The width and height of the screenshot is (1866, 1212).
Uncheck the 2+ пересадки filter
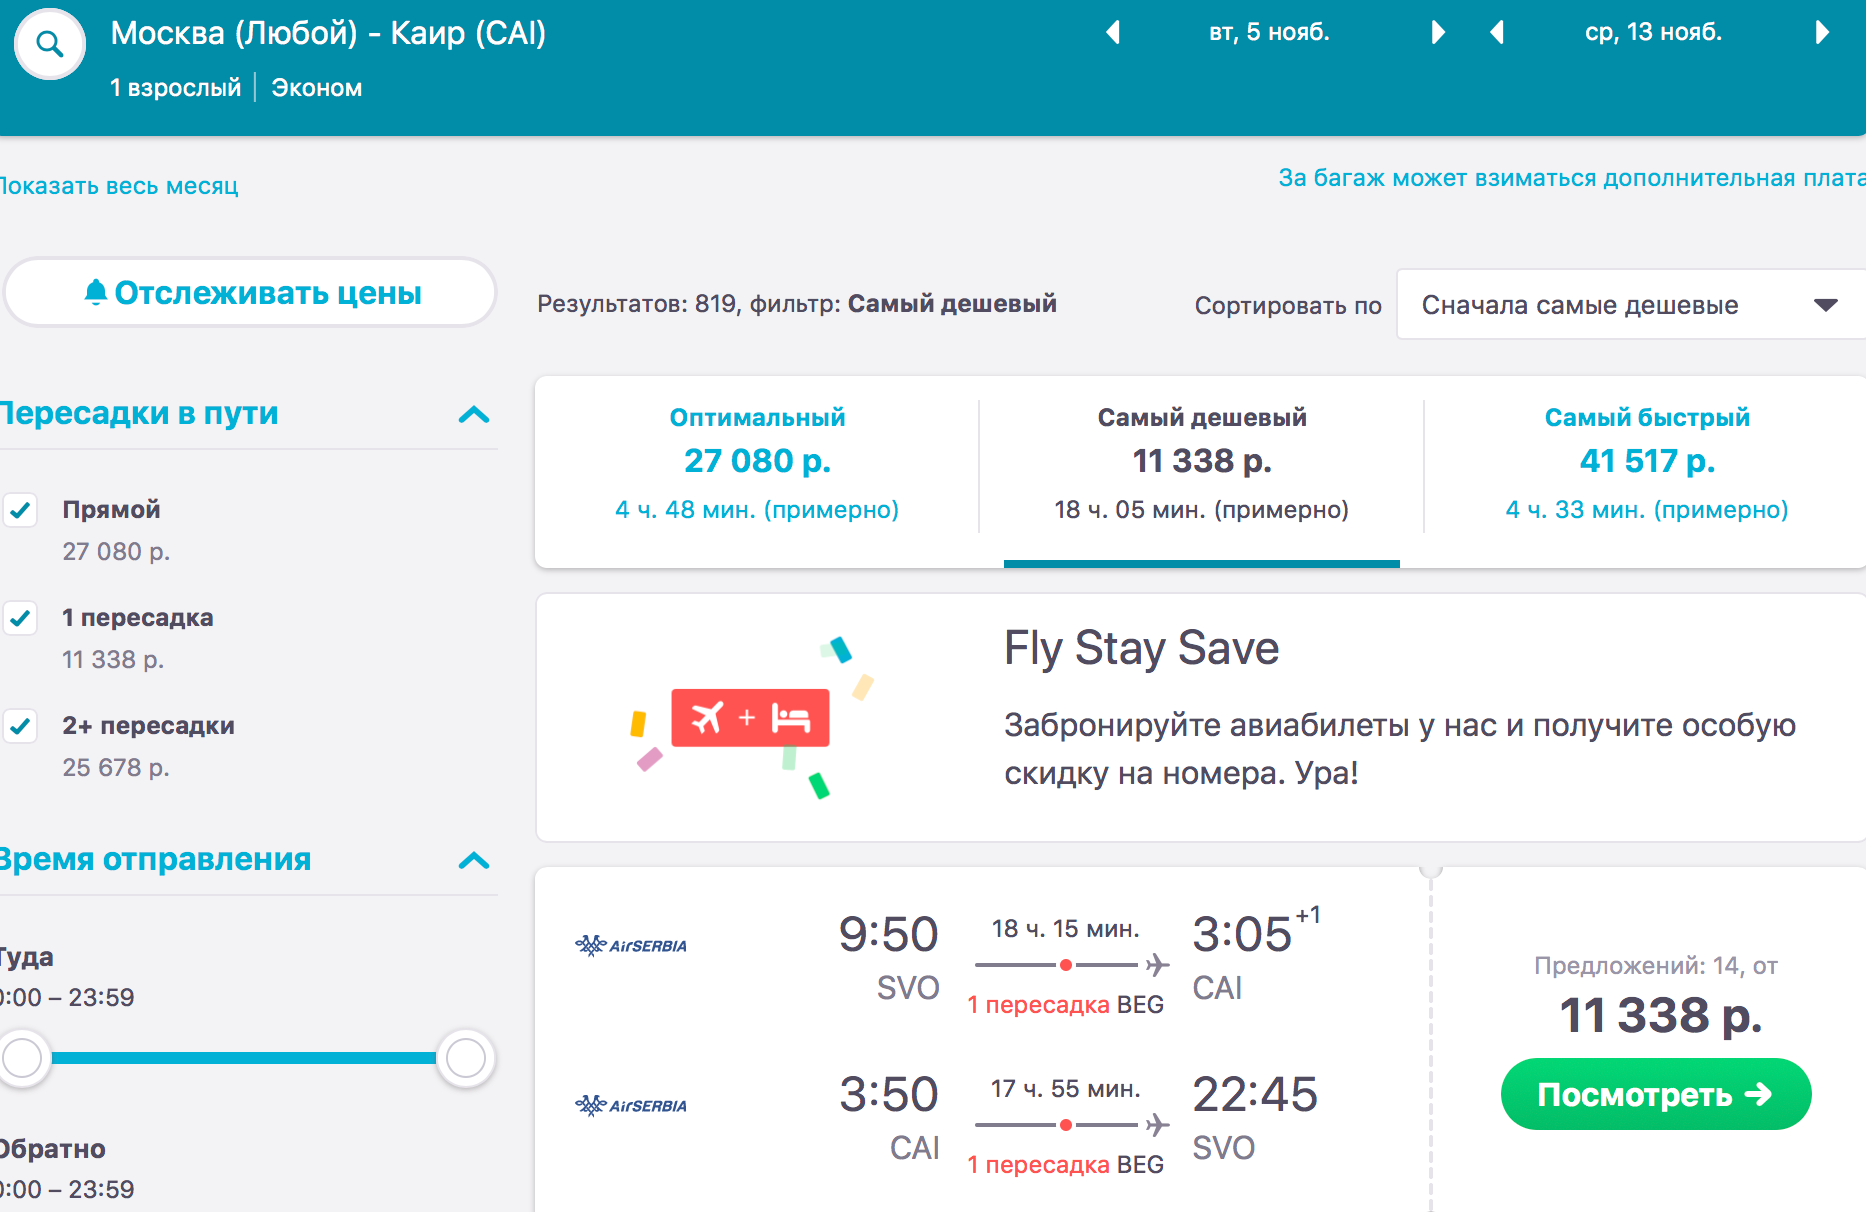point(21,726)
